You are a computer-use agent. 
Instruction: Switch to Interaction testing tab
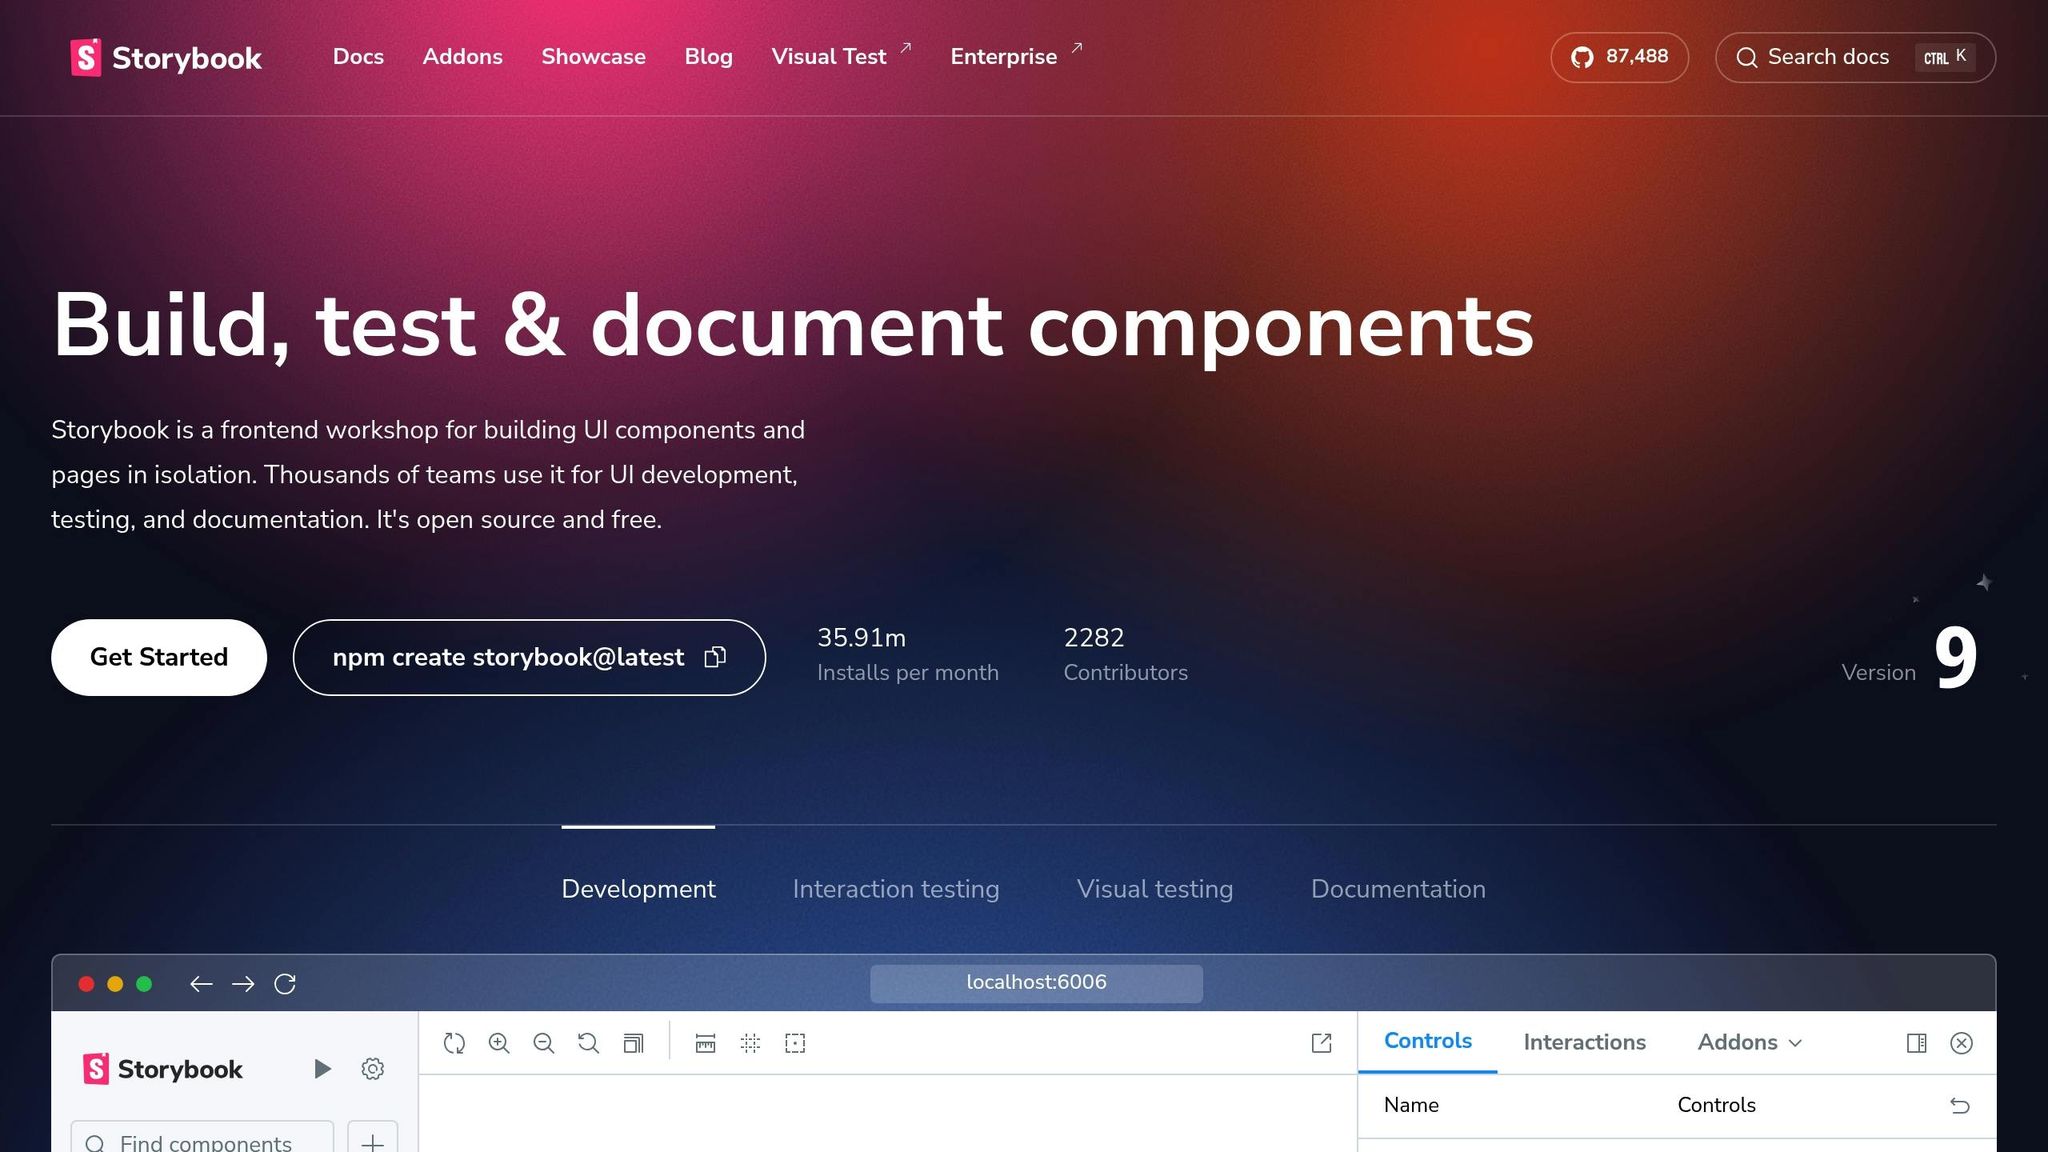[x=896, y=889]
